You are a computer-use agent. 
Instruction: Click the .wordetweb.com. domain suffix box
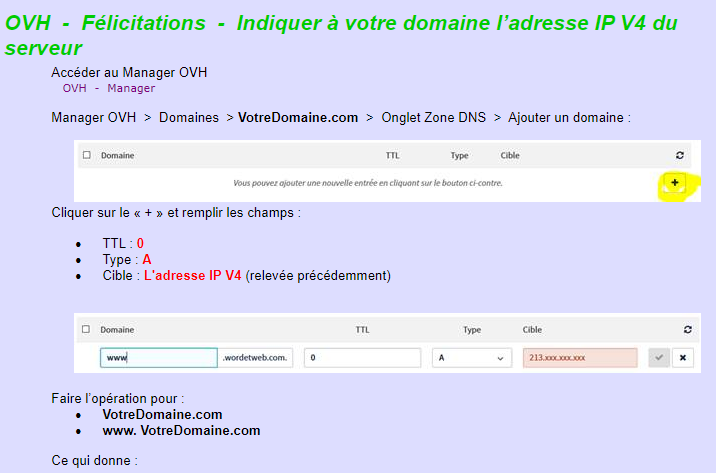click(256, 357)
